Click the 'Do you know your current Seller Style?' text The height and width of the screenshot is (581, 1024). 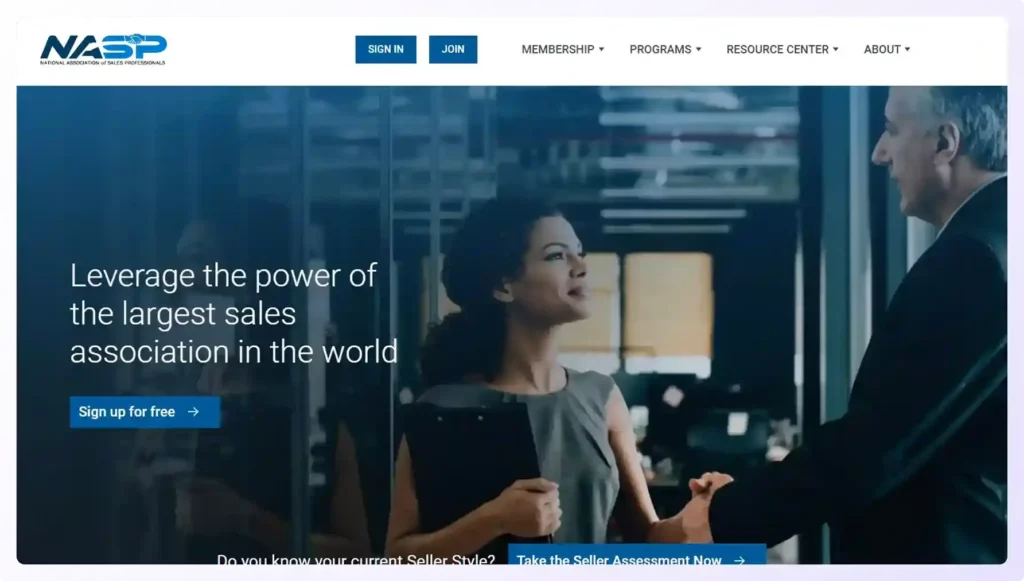click(356, 559)
